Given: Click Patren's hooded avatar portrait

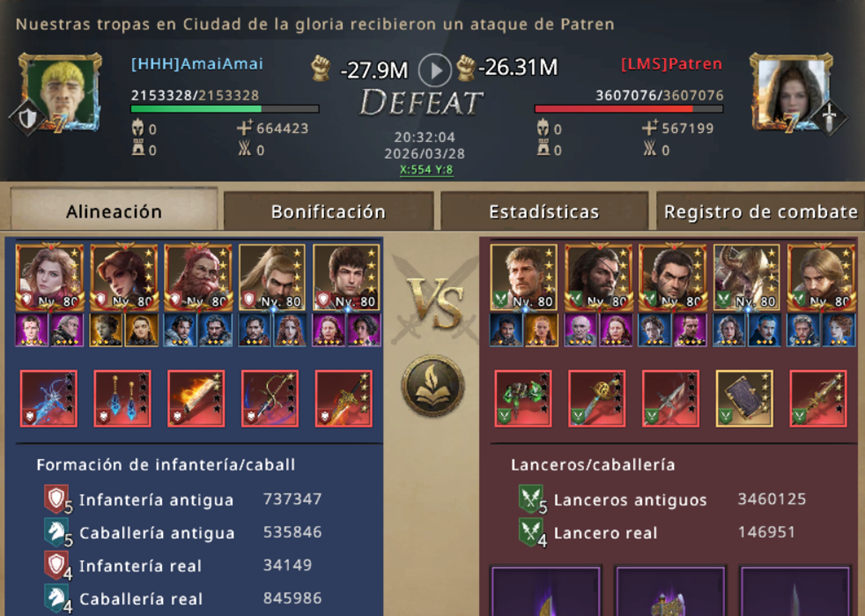Looking at the screenshot, I should click(791, 92).
